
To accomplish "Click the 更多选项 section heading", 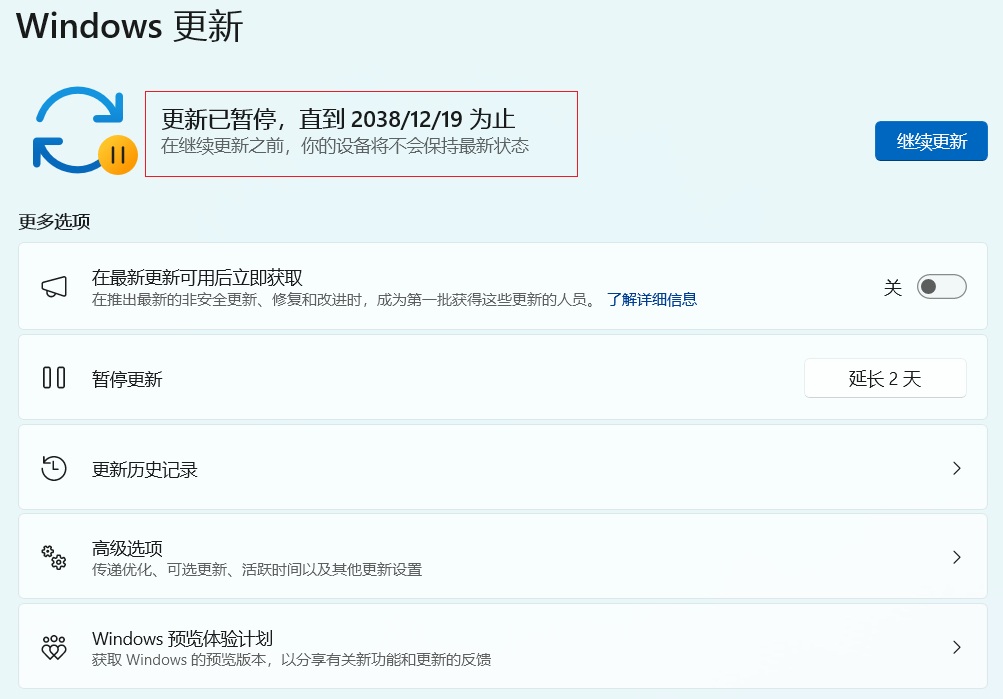I will pos(54,221).
